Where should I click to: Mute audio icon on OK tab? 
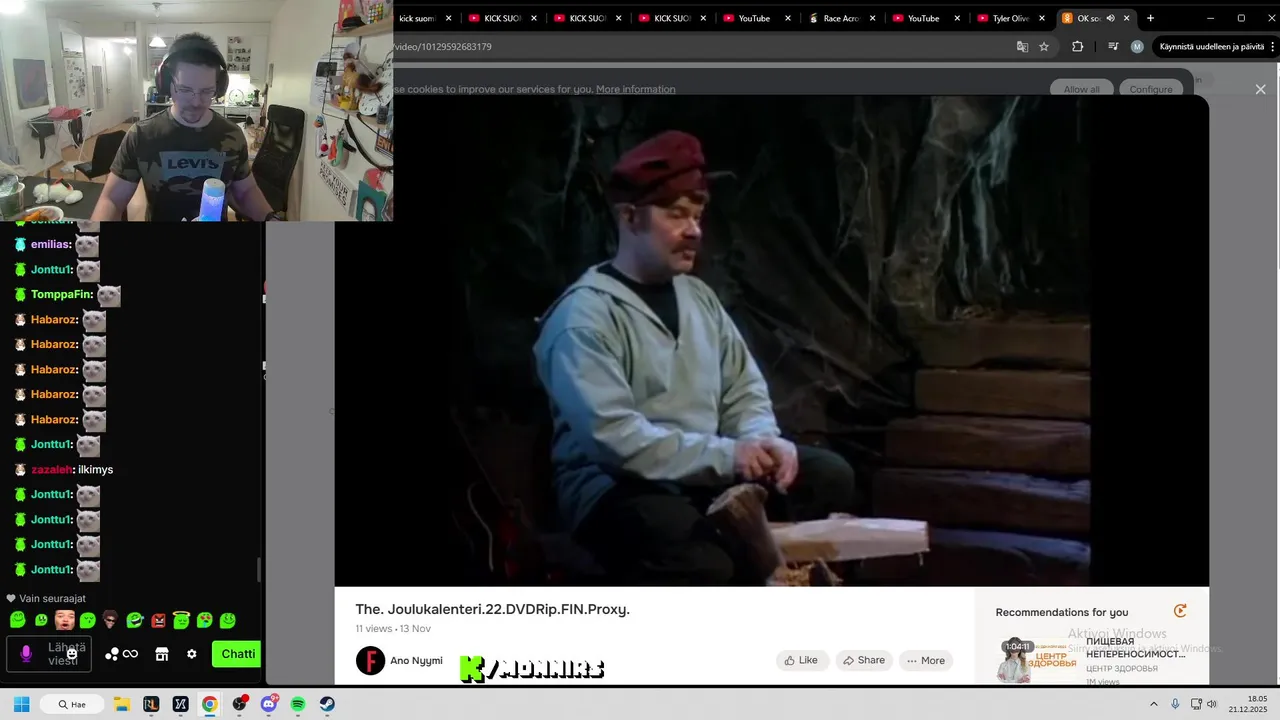pyautogui.click(x=1111, y=18)
